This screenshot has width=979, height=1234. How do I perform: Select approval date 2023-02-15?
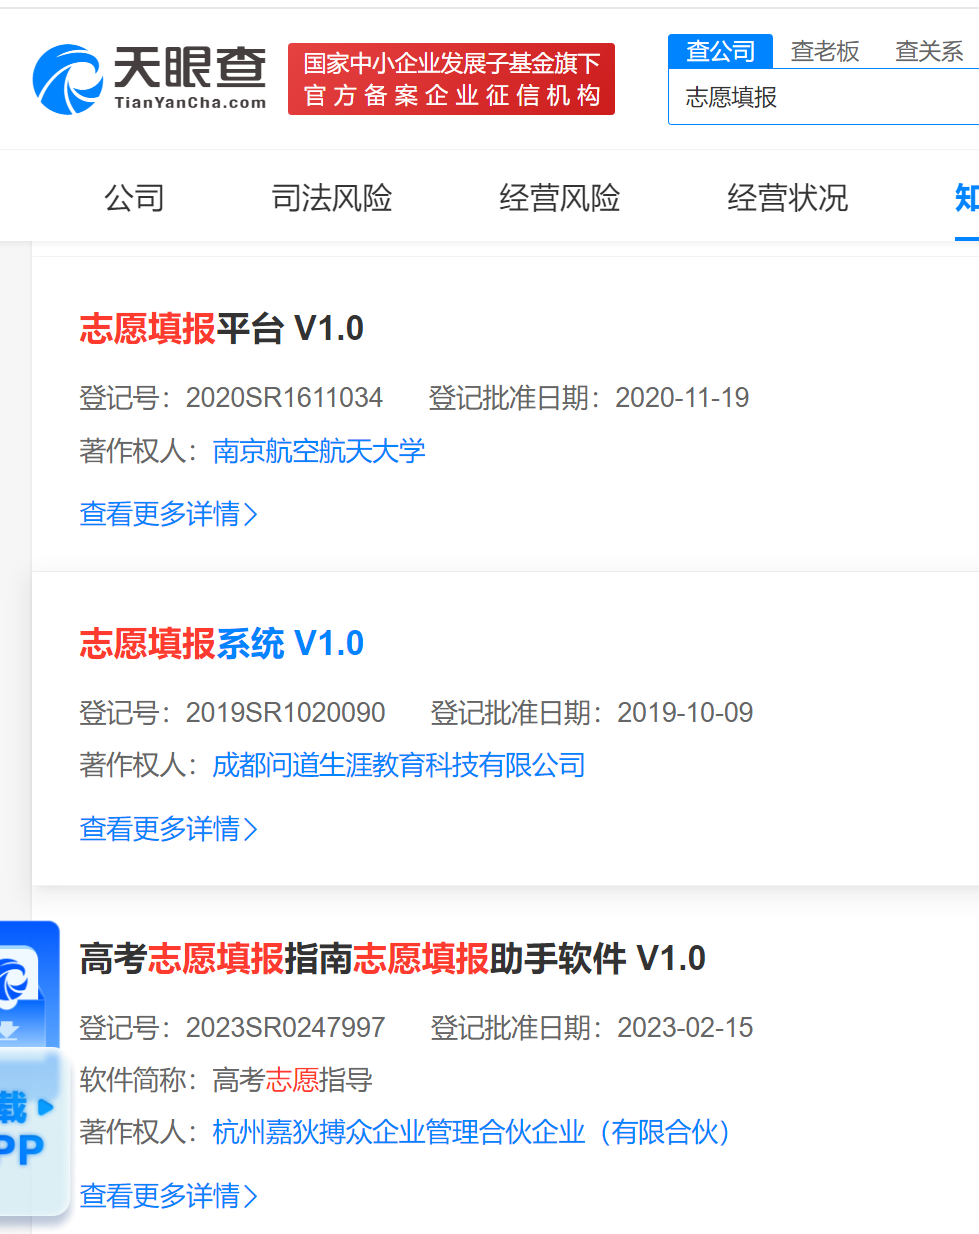685,1028
